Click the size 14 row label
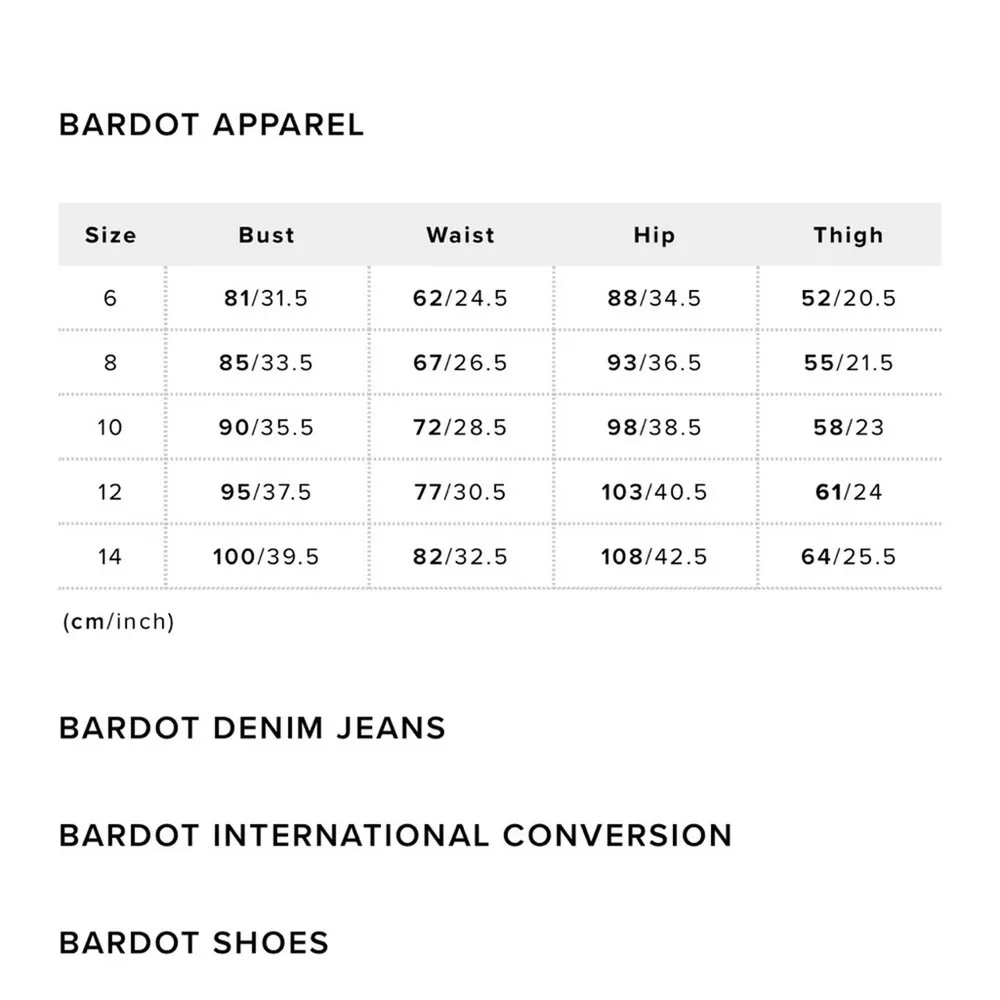This screenshot has height=1000, width=1000. (110, 556)
